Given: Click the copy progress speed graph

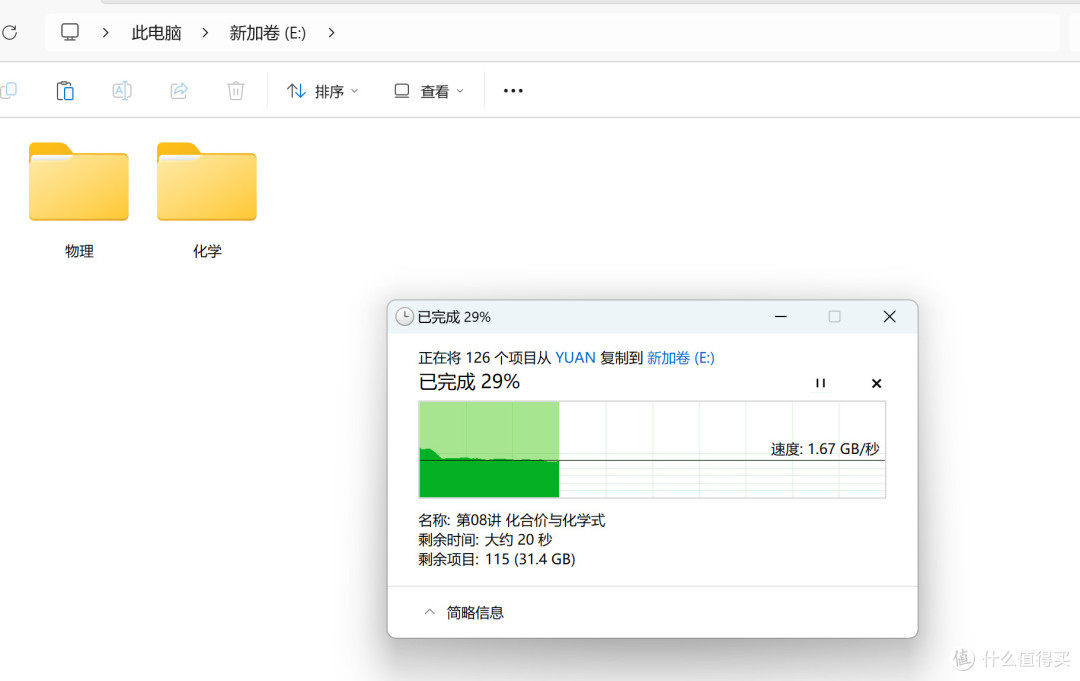Looking at the screenshot, I should click(x=652, y=449).
